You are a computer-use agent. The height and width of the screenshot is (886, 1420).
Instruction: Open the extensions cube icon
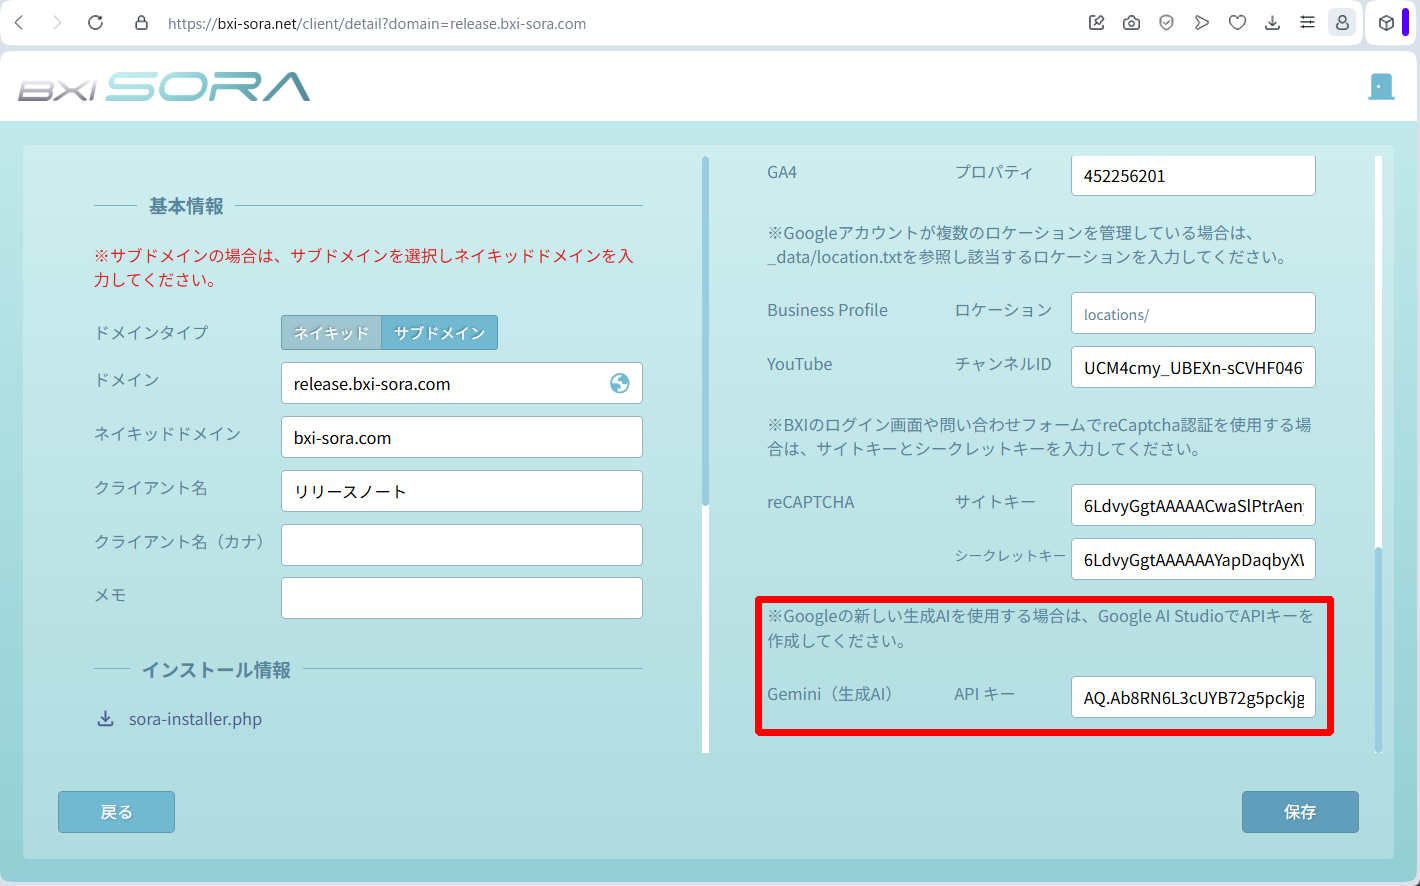(1386, 23)
